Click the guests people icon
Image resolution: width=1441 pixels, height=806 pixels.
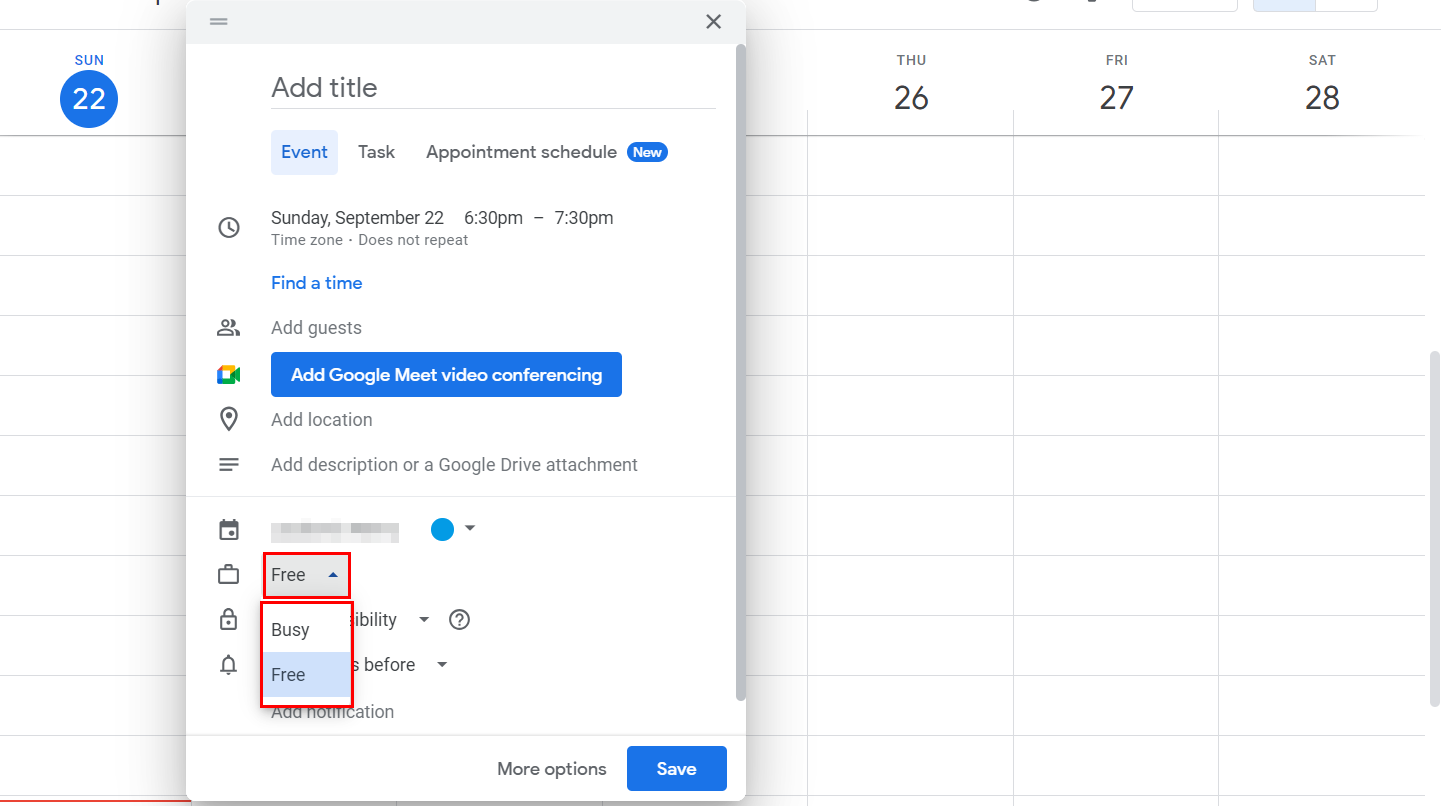[x=229, y=328]
